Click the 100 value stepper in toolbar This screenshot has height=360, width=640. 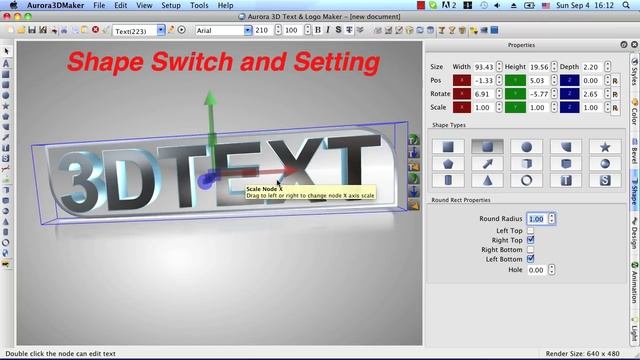tap(308, 30)
